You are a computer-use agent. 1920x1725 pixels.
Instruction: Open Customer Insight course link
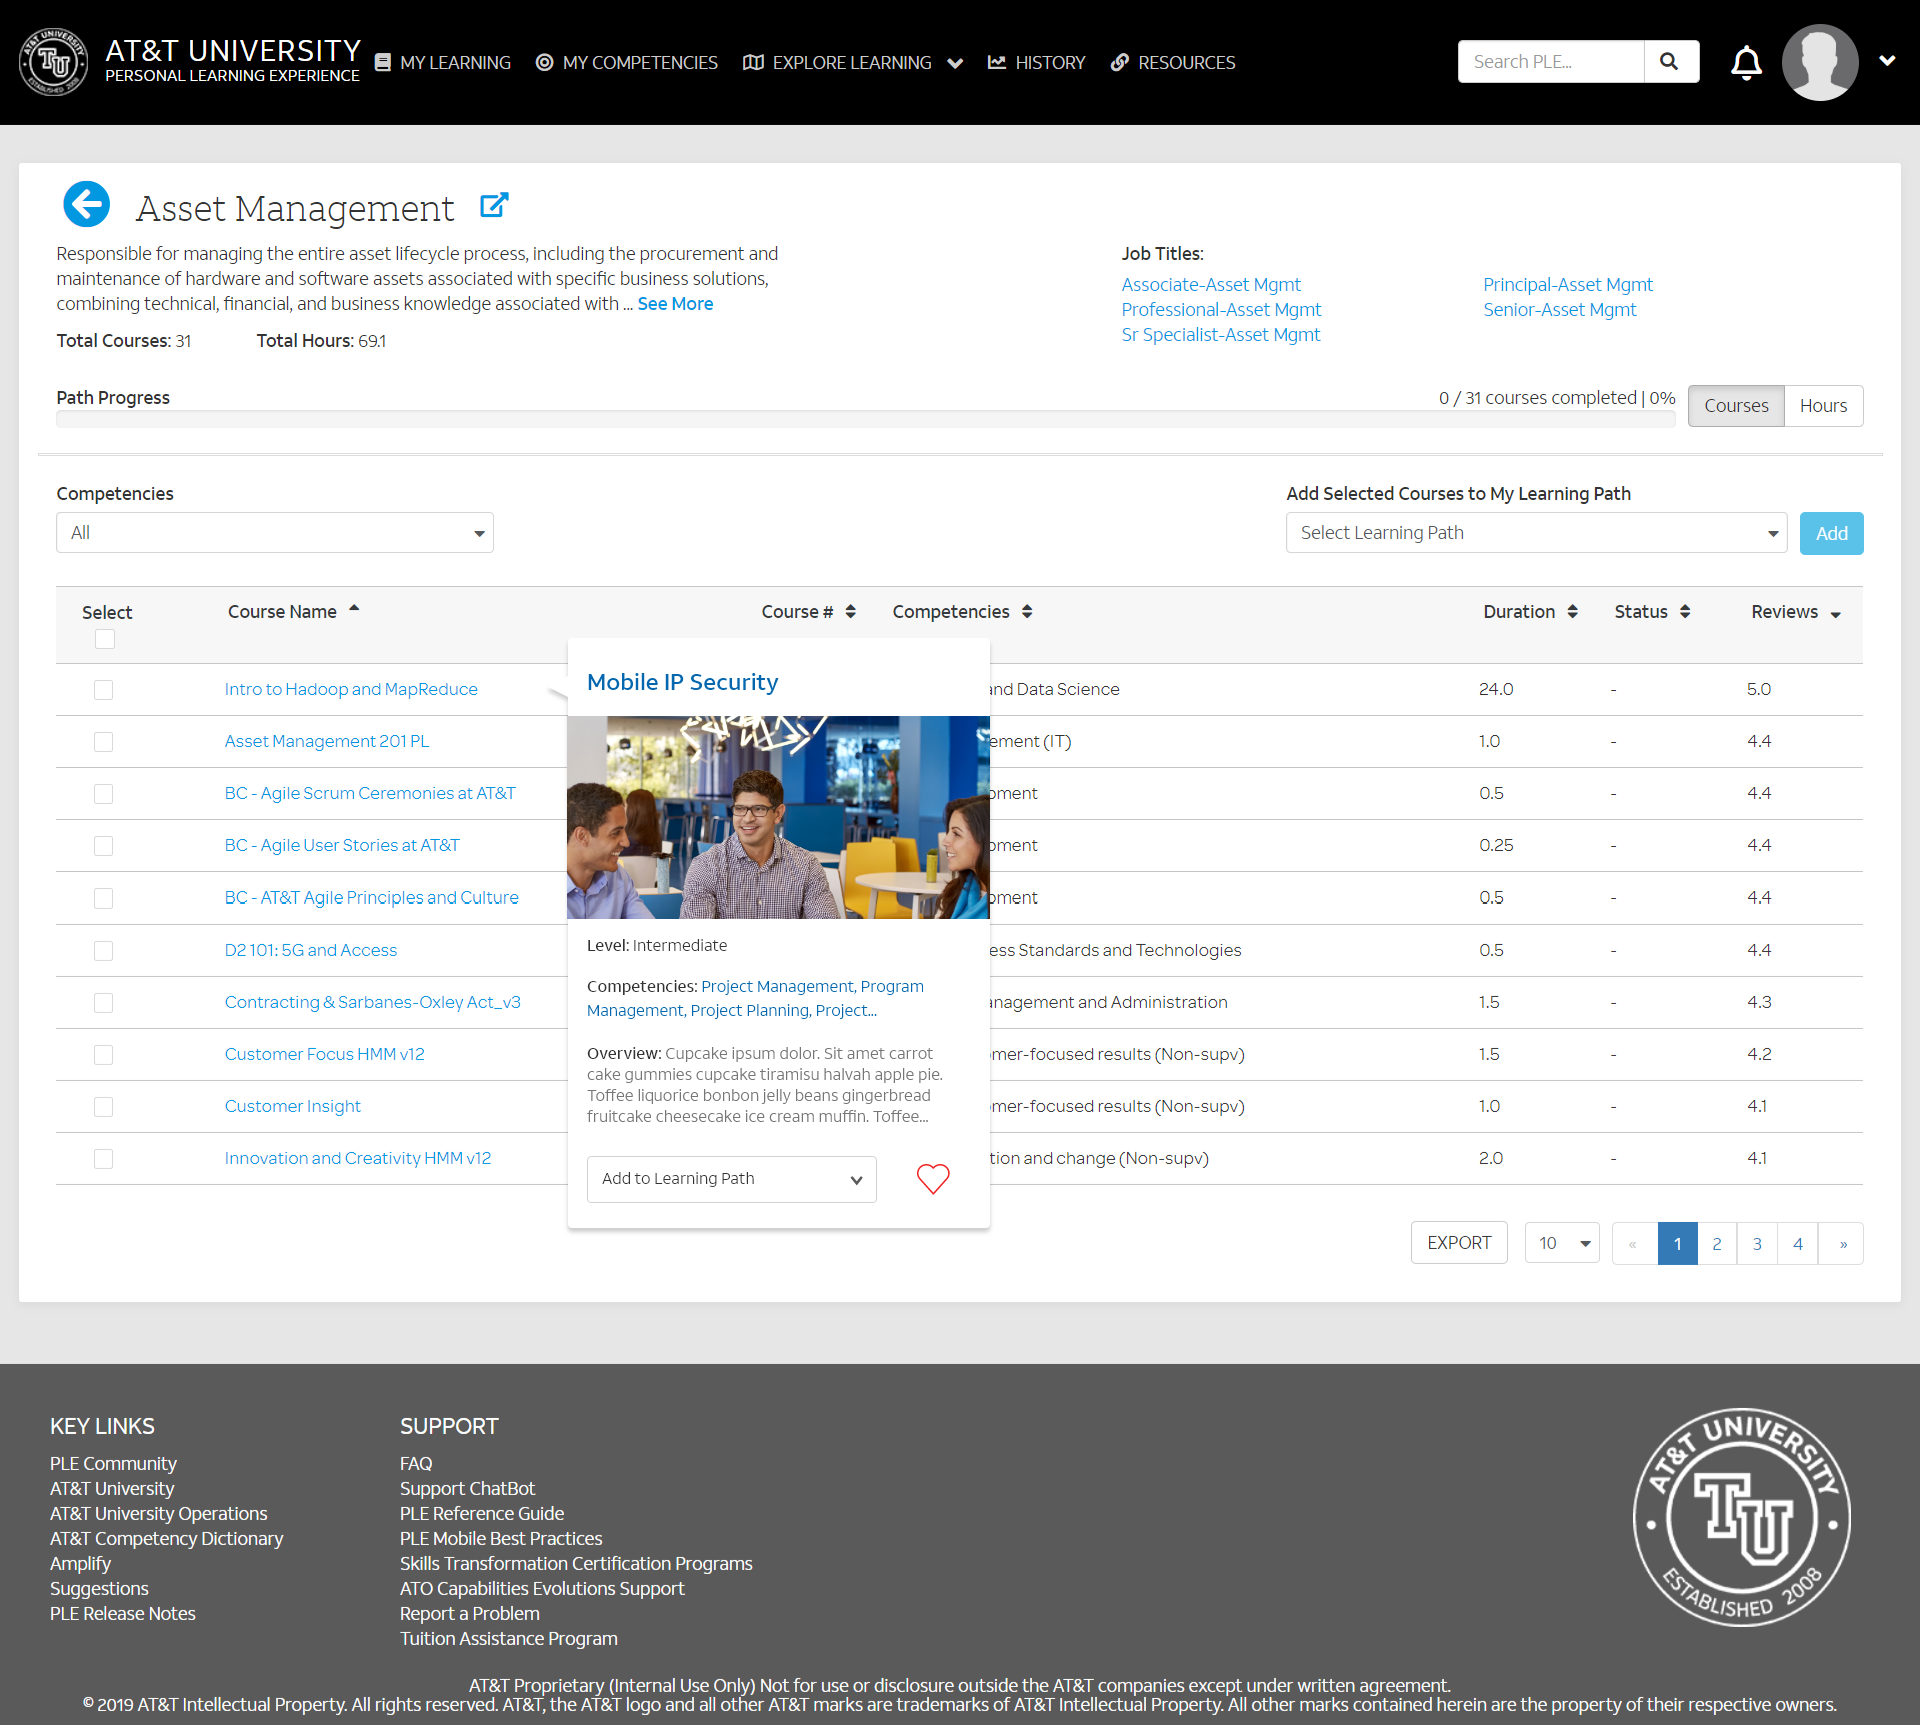pos(292,1106)
